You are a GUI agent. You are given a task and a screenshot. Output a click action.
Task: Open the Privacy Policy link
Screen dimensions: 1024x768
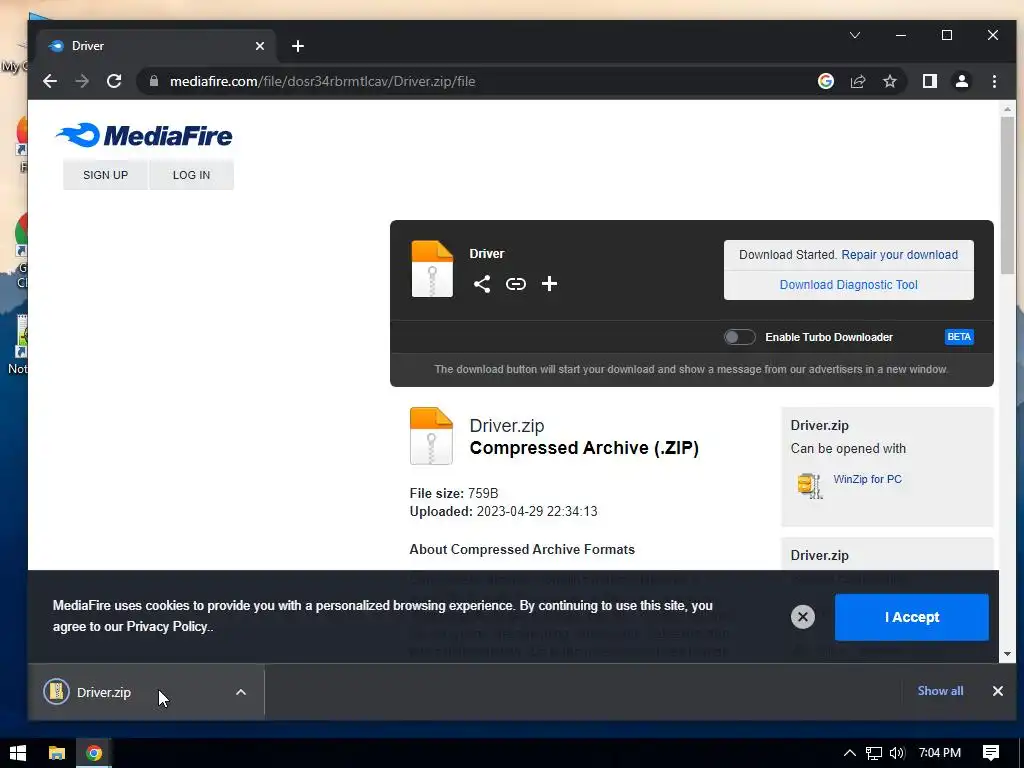pyautogui.click(x=167, y=626)
